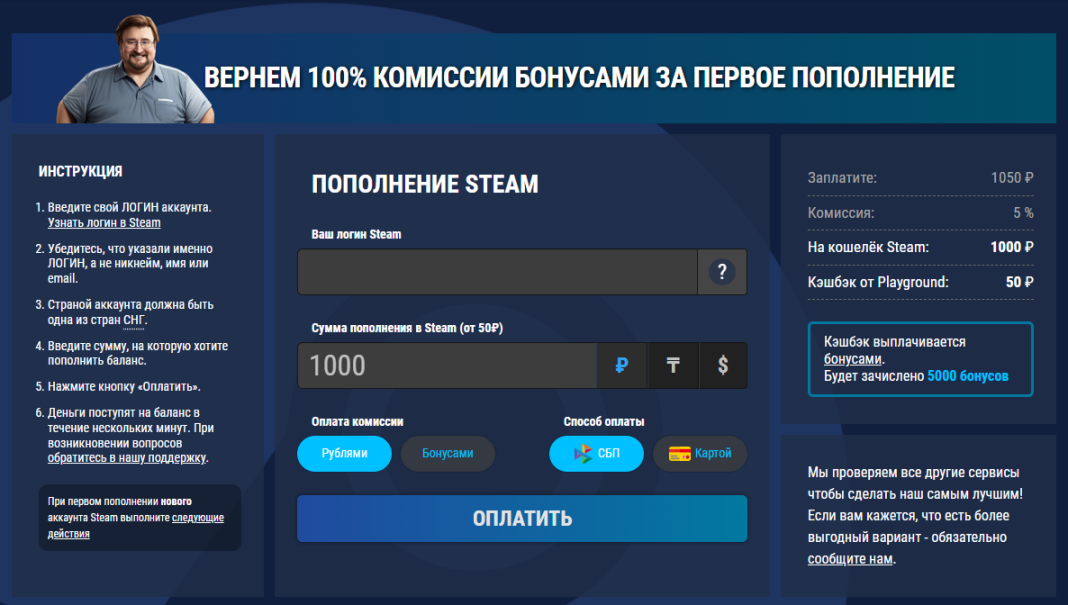Select the tenge currency icon
The image size is (1068, 605).
[x=673, y=365]
